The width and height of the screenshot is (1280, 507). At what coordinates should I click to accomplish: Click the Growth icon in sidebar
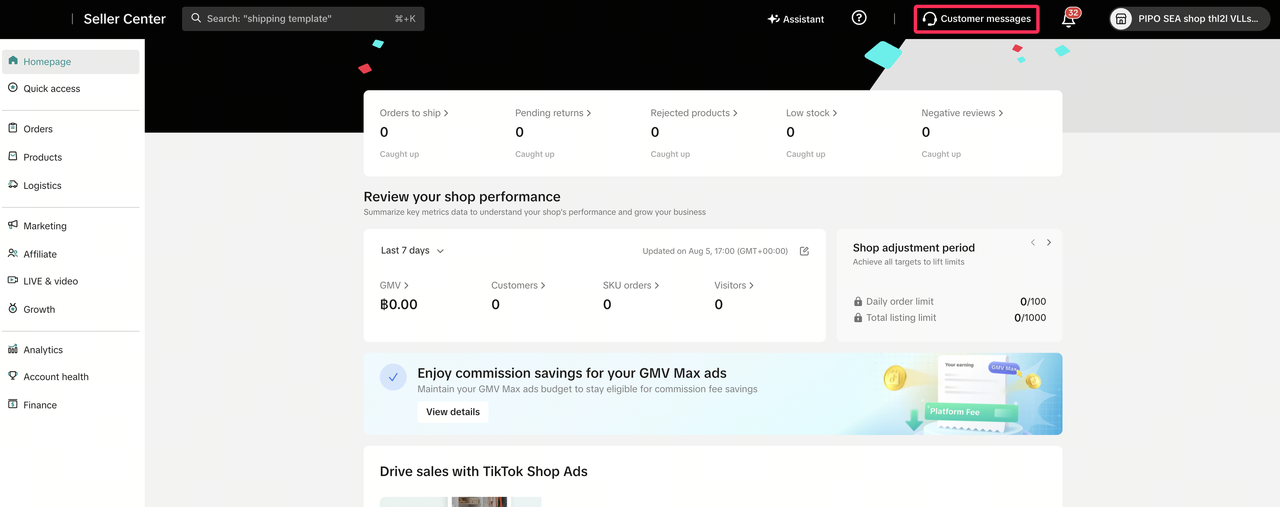coord(13,309)
